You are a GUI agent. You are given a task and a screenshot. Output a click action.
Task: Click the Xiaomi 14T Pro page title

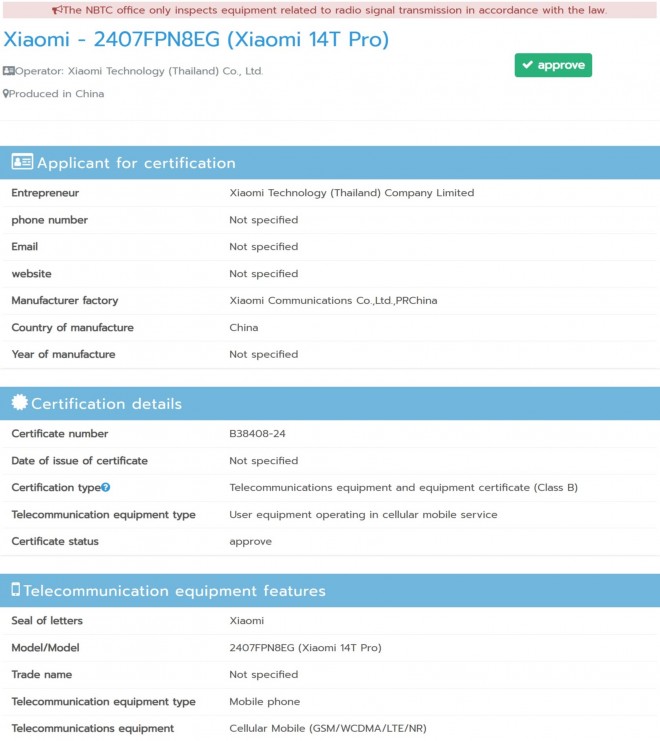196,40
